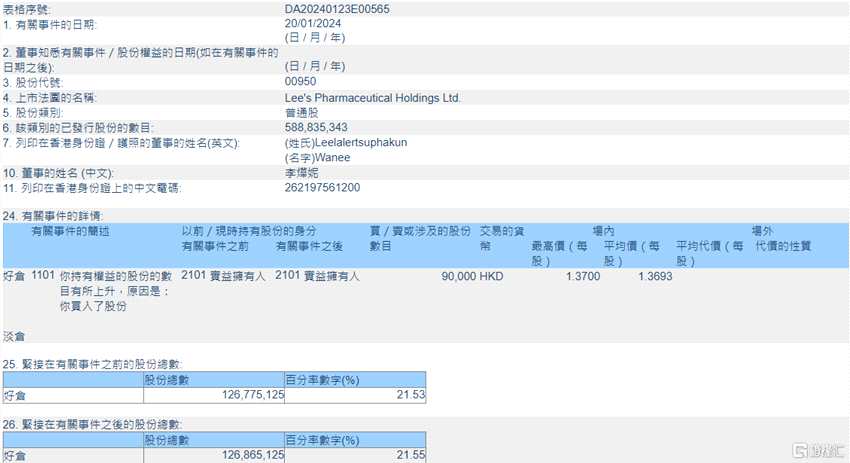Click 場內 on-exchange column header
Screen dimensions: 850x463
tap(603, 232)
